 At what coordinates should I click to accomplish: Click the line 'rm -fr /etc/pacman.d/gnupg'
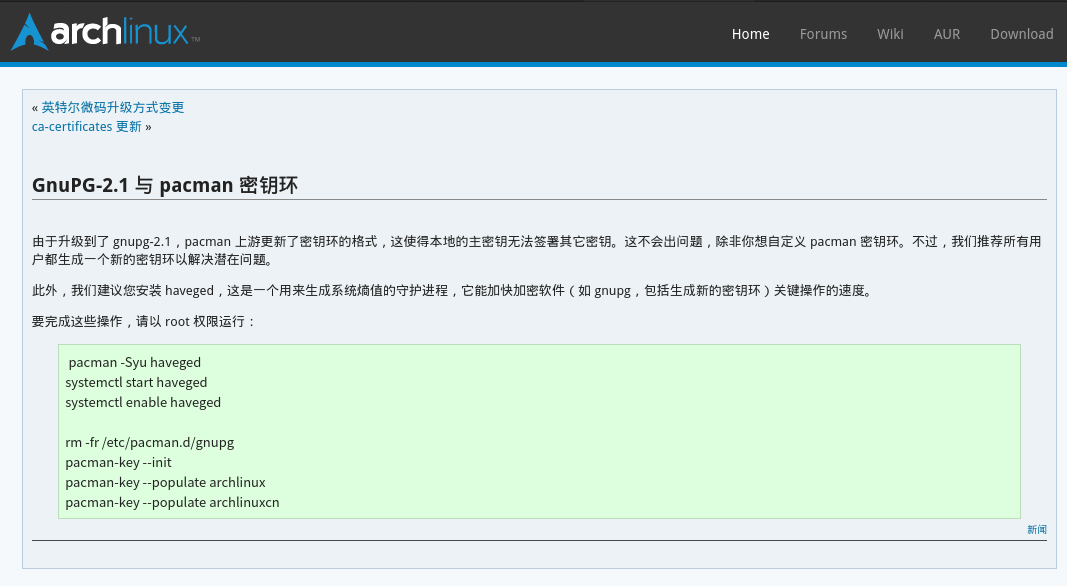point(150,442)
